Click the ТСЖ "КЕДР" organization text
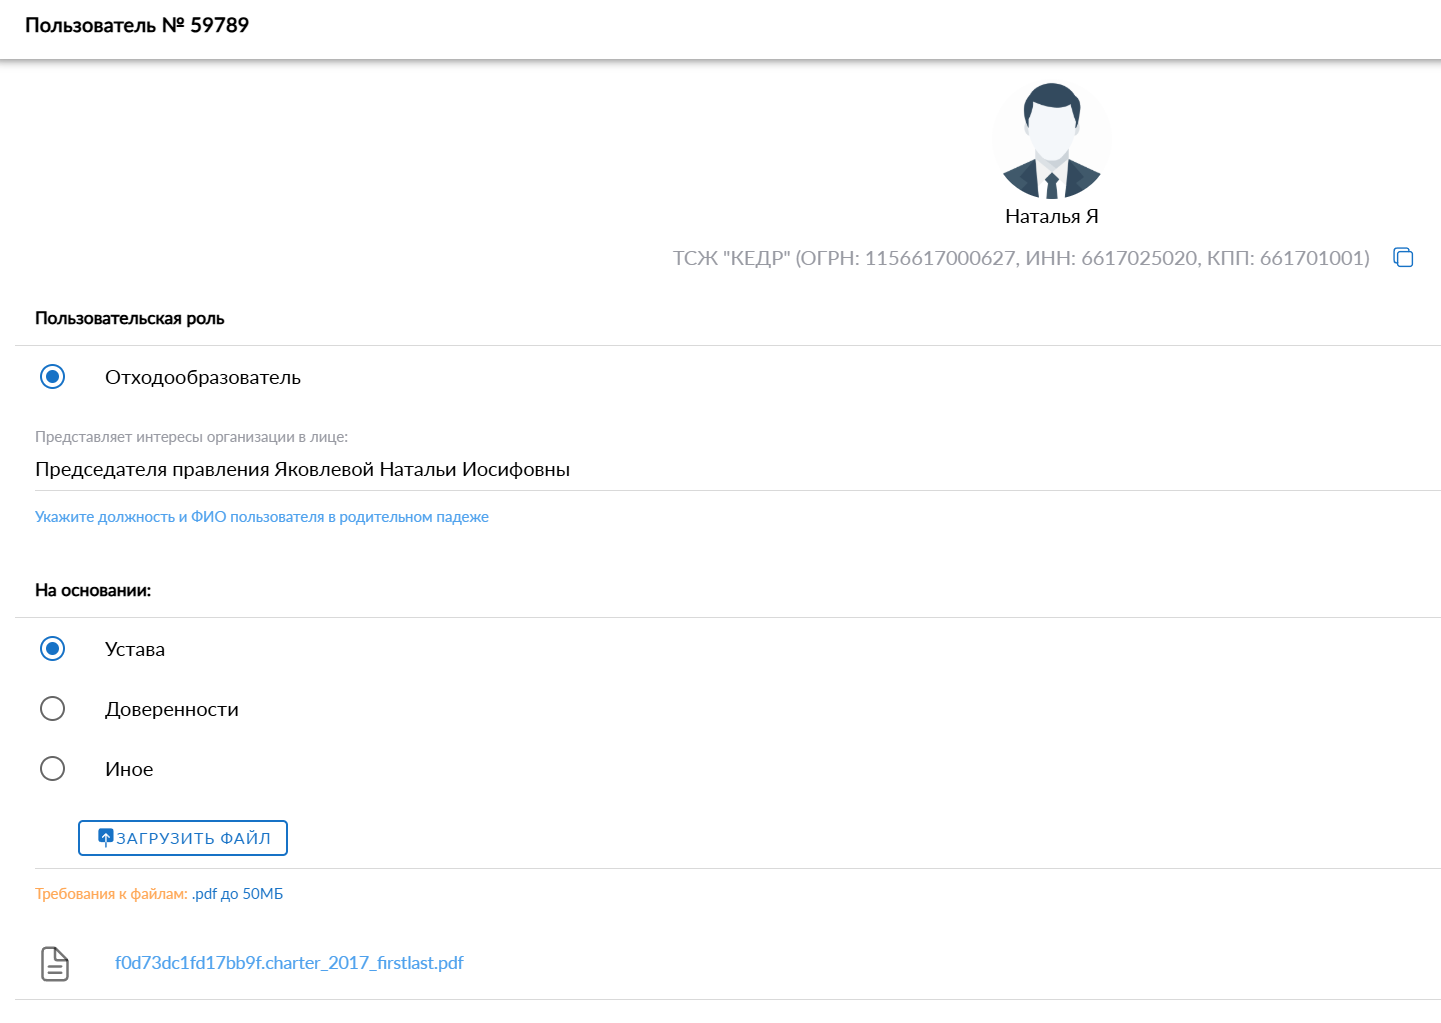This screenshot has width=1441, height=1023. click(x=1021, y=258)
